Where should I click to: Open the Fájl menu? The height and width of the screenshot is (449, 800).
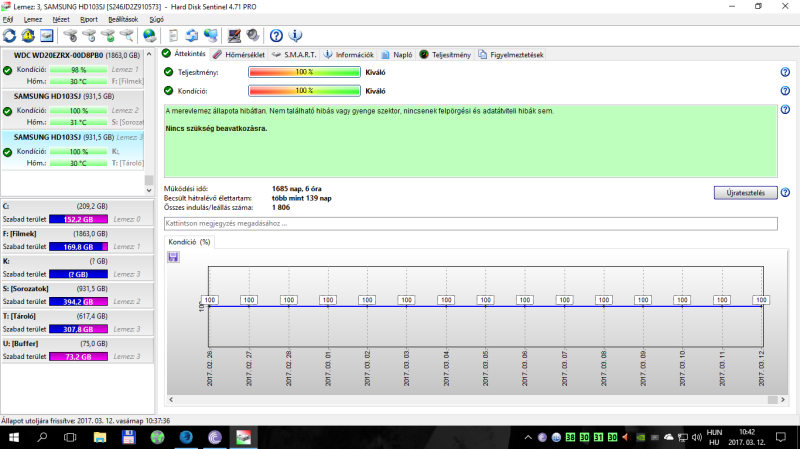click(x=8, y=19)
